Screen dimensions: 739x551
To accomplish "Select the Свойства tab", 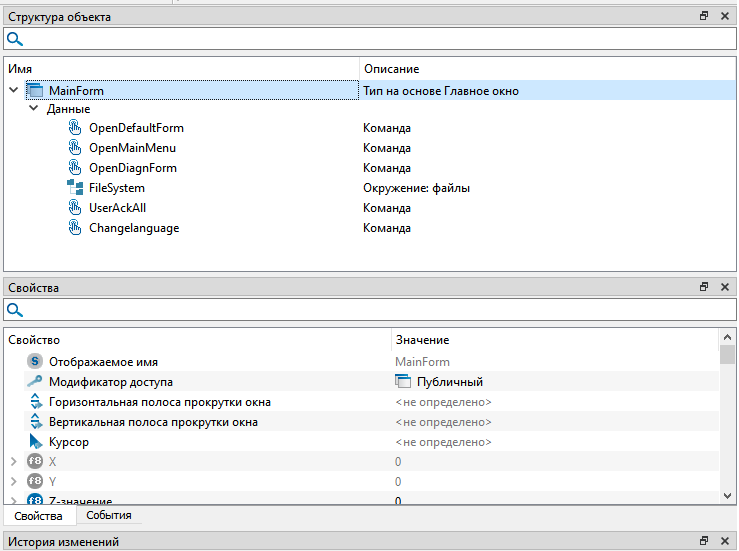I will click(39, 516).
